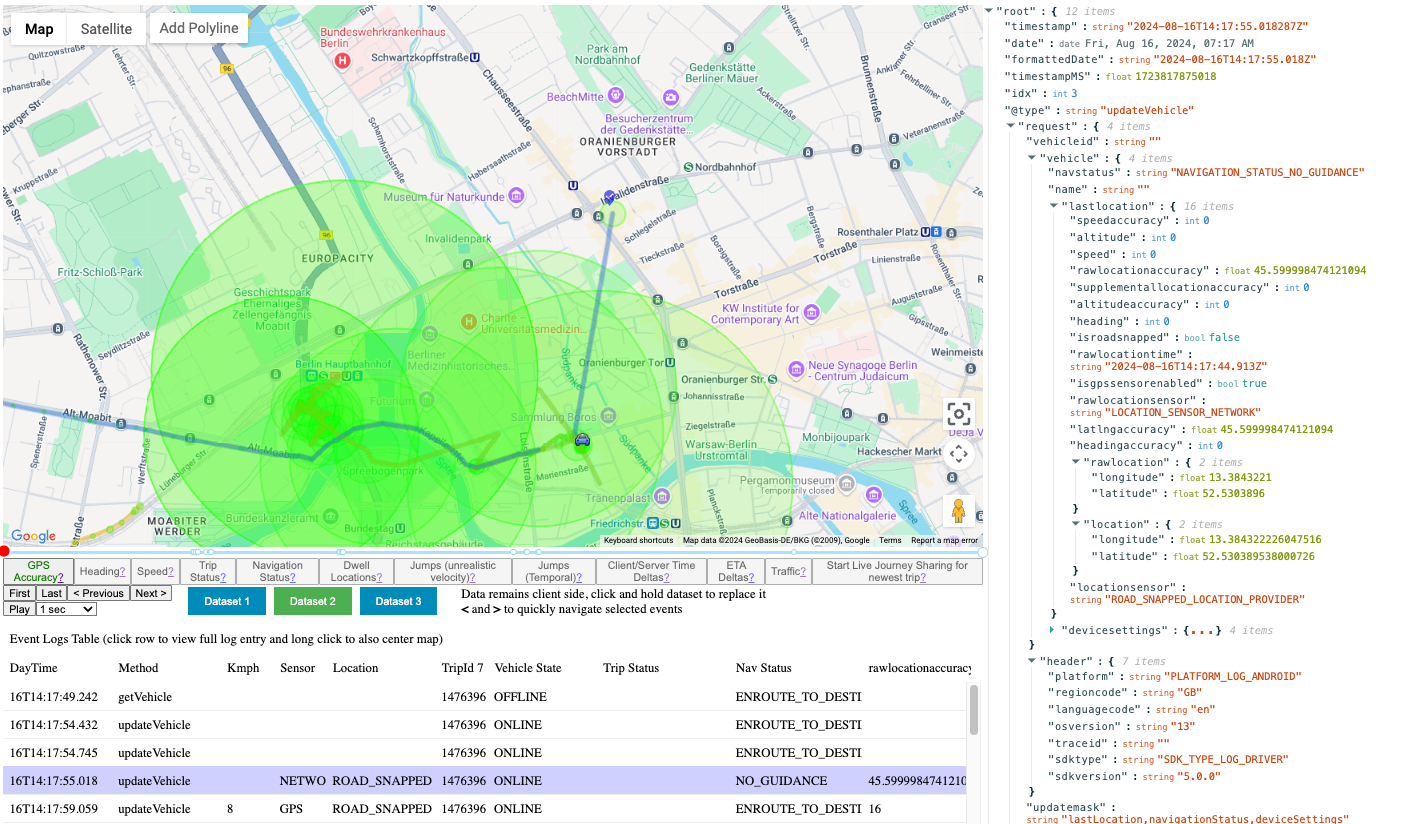Screen dimensions: 1407x824
Task: Select the getVehicle OFFLINE log row
Action: [x=486, y=697]
